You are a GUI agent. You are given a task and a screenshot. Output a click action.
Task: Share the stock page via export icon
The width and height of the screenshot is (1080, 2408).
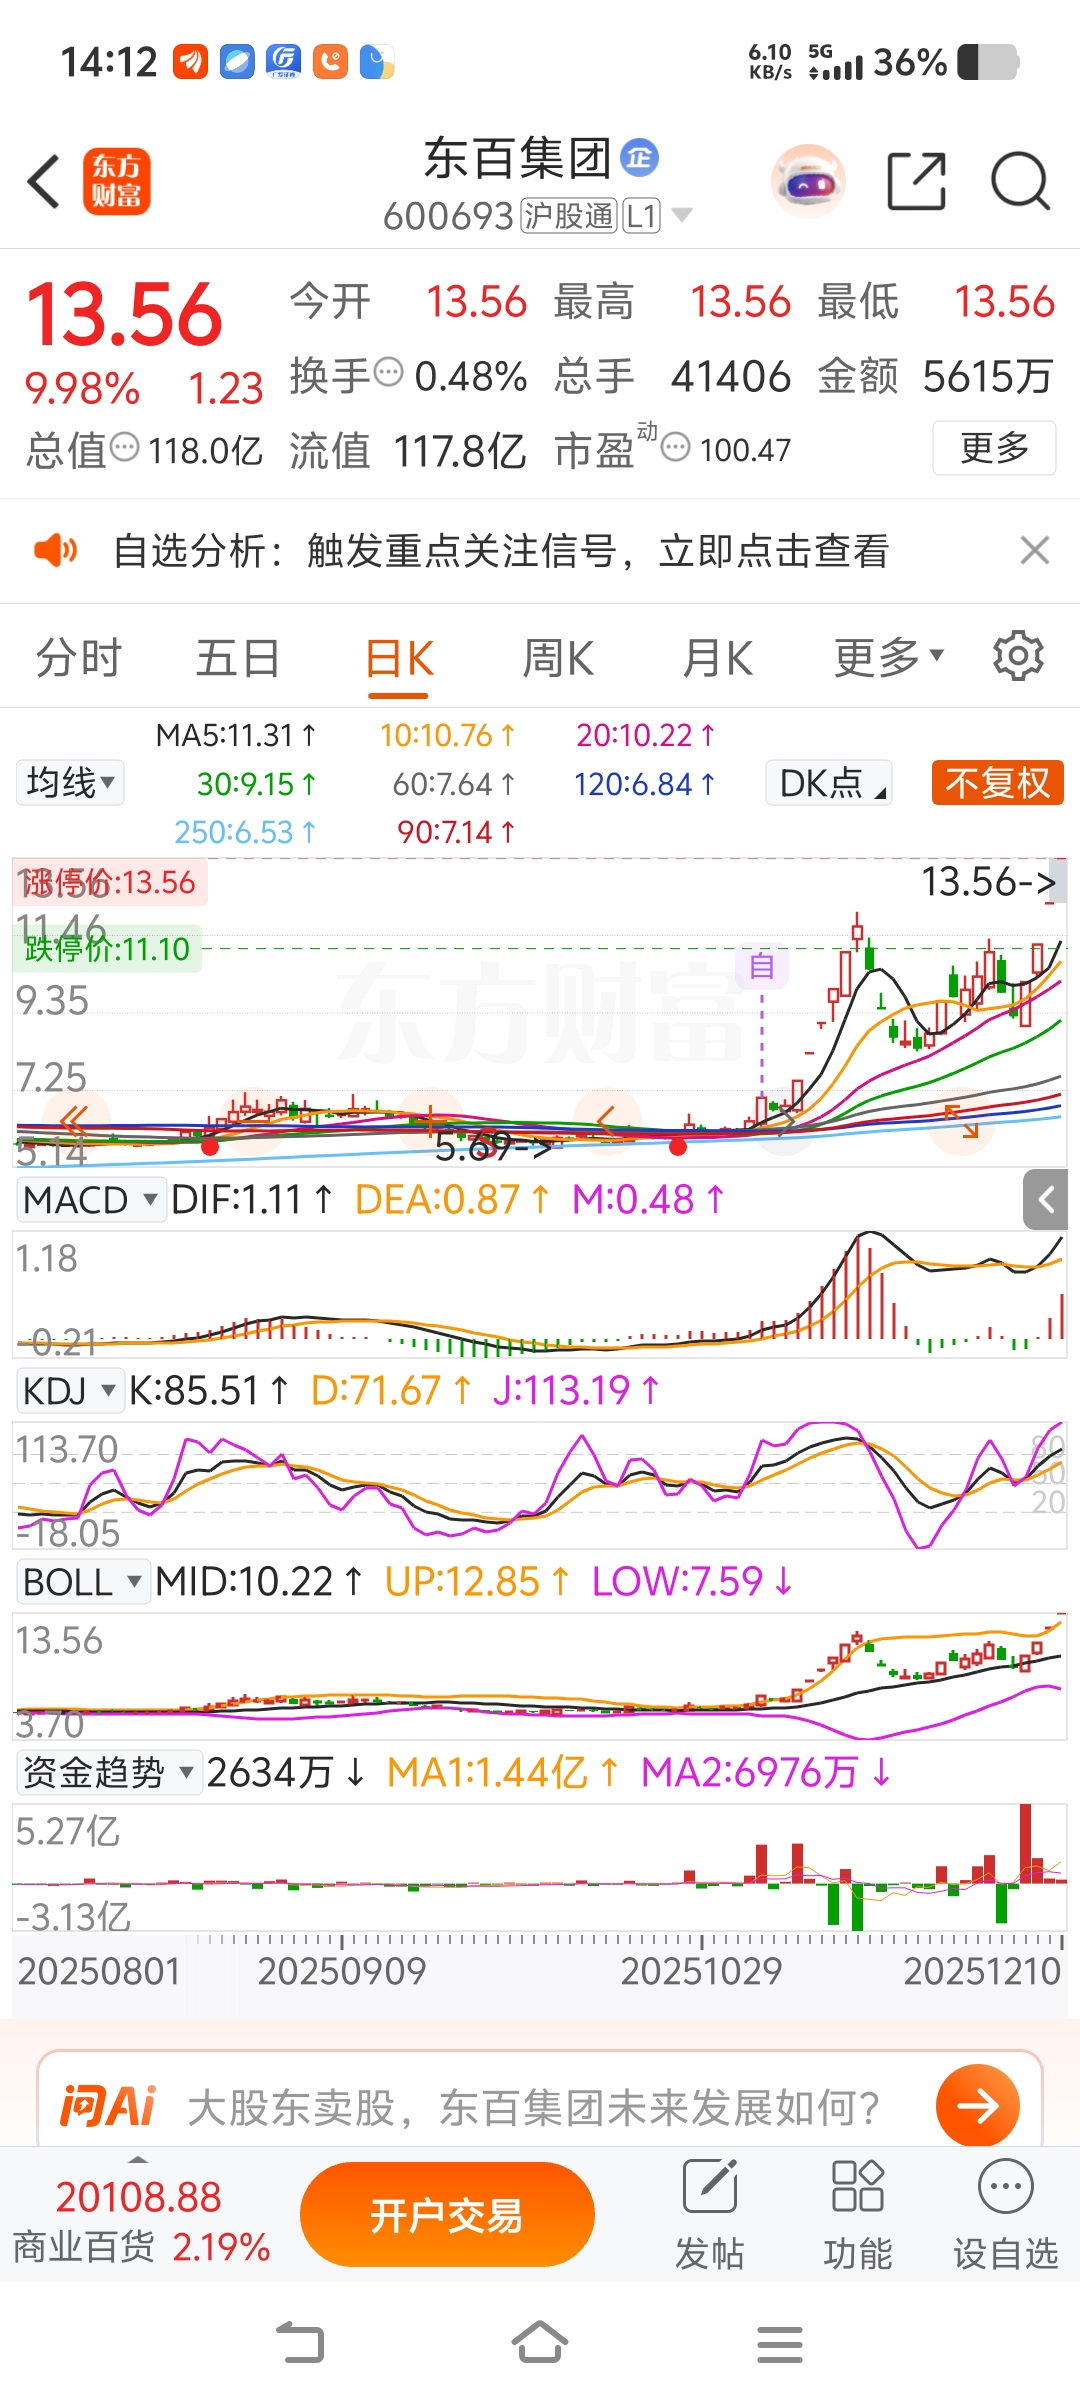tap(917, 182)
